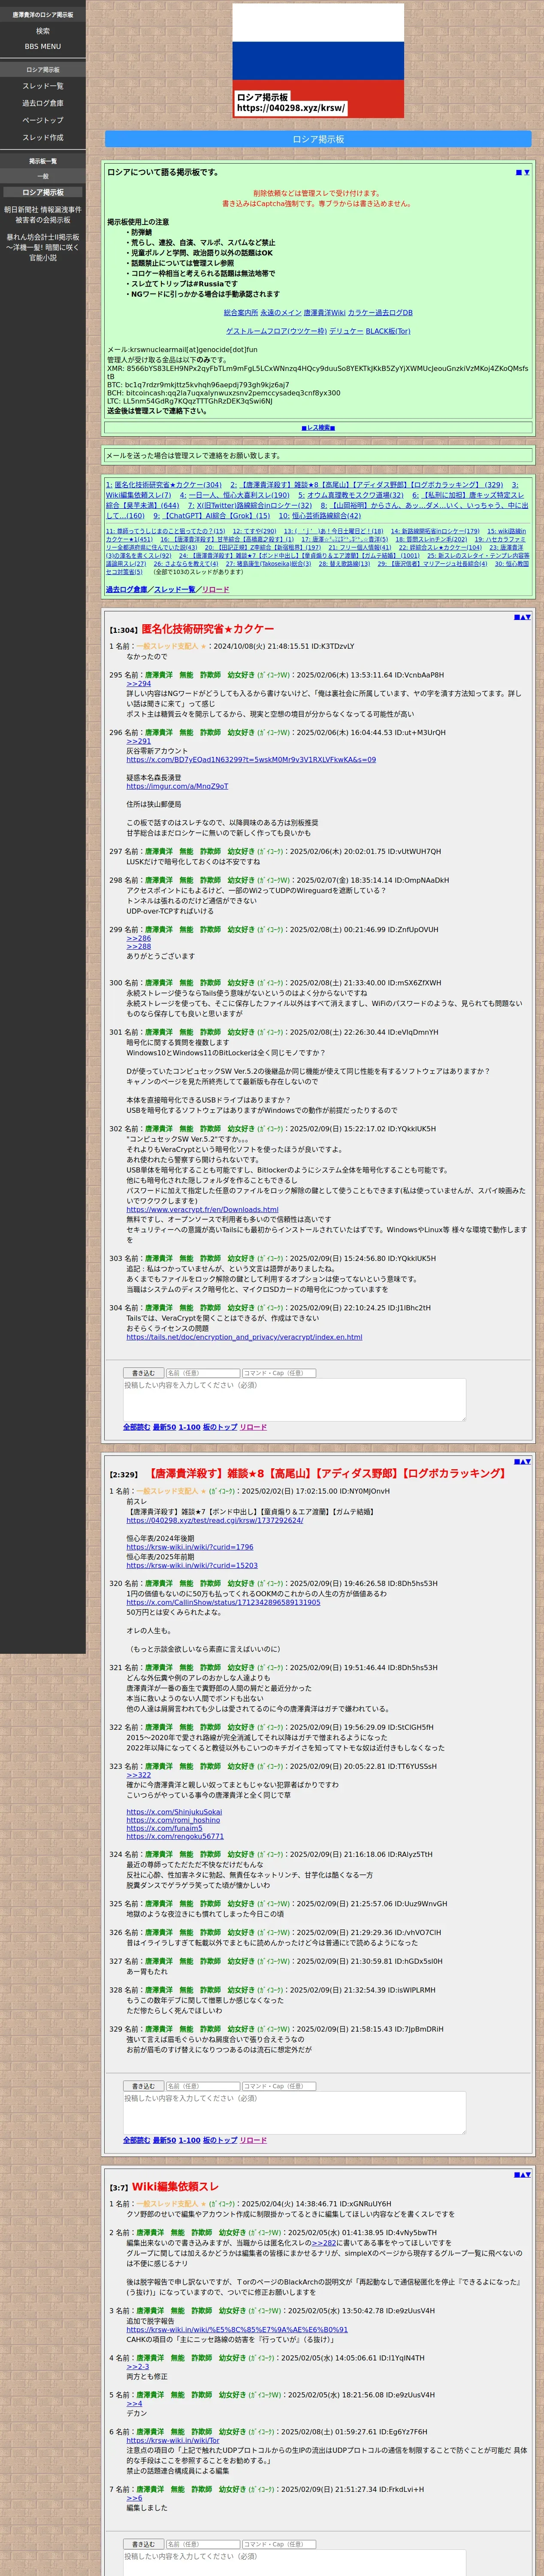Open the 永遠のメイン link
This screenshot has width=544, height=2576.
coord(281,313)
